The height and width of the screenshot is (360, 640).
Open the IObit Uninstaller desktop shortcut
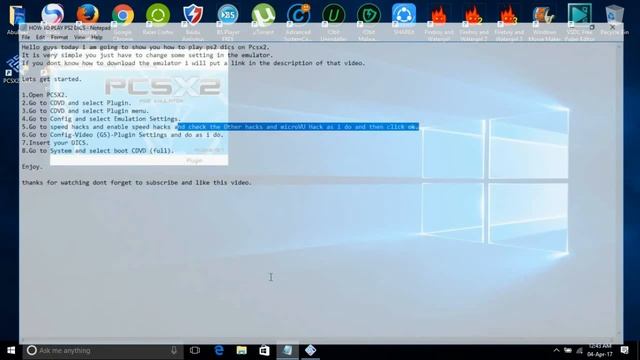pos(333,15)
